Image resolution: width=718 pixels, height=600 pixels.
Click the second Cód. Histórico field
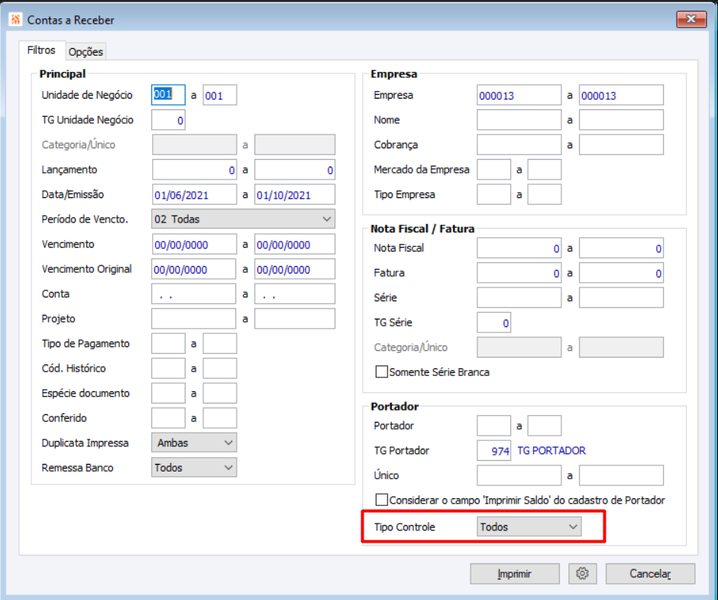point(220,368)
